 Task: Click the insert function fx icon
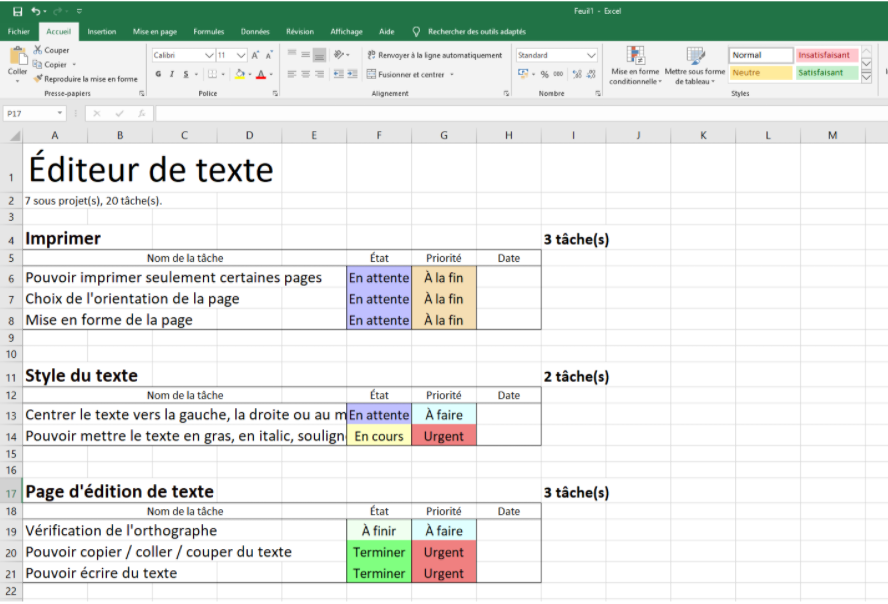pyautogui.click(x=142, y=114)
